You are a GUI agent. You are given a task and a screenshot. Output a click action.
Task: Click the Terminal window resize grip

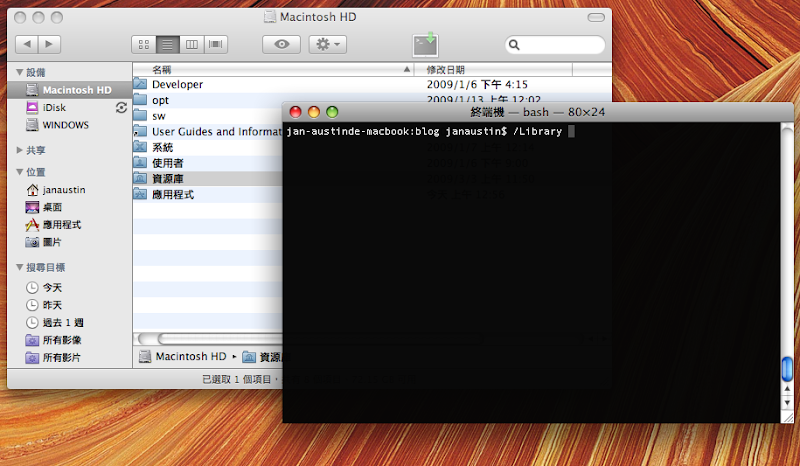(787, 416)
